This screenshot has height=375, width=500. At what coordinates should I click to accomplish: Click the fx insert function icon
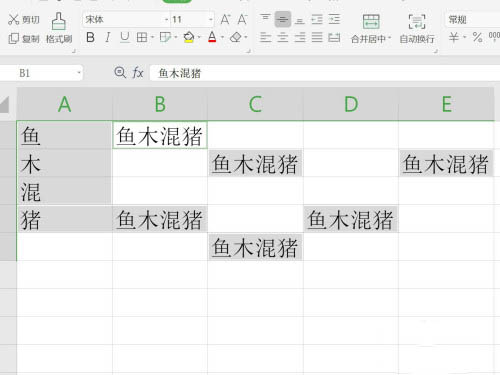point(138,72)
